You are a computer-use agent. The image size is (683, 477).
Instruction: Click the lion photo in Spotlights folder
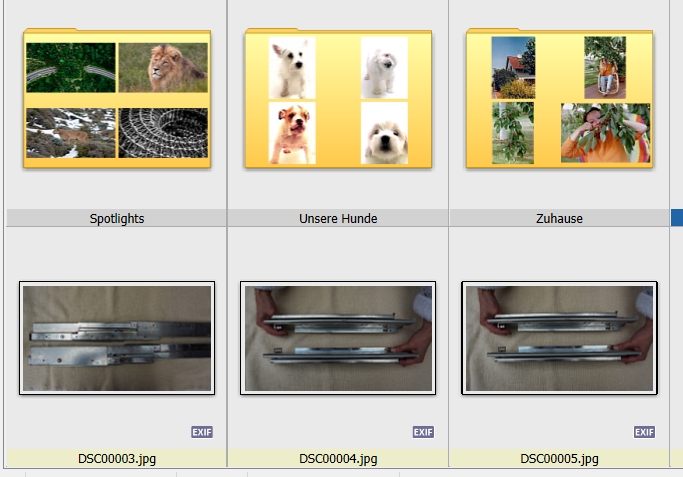tap(163, 68)
